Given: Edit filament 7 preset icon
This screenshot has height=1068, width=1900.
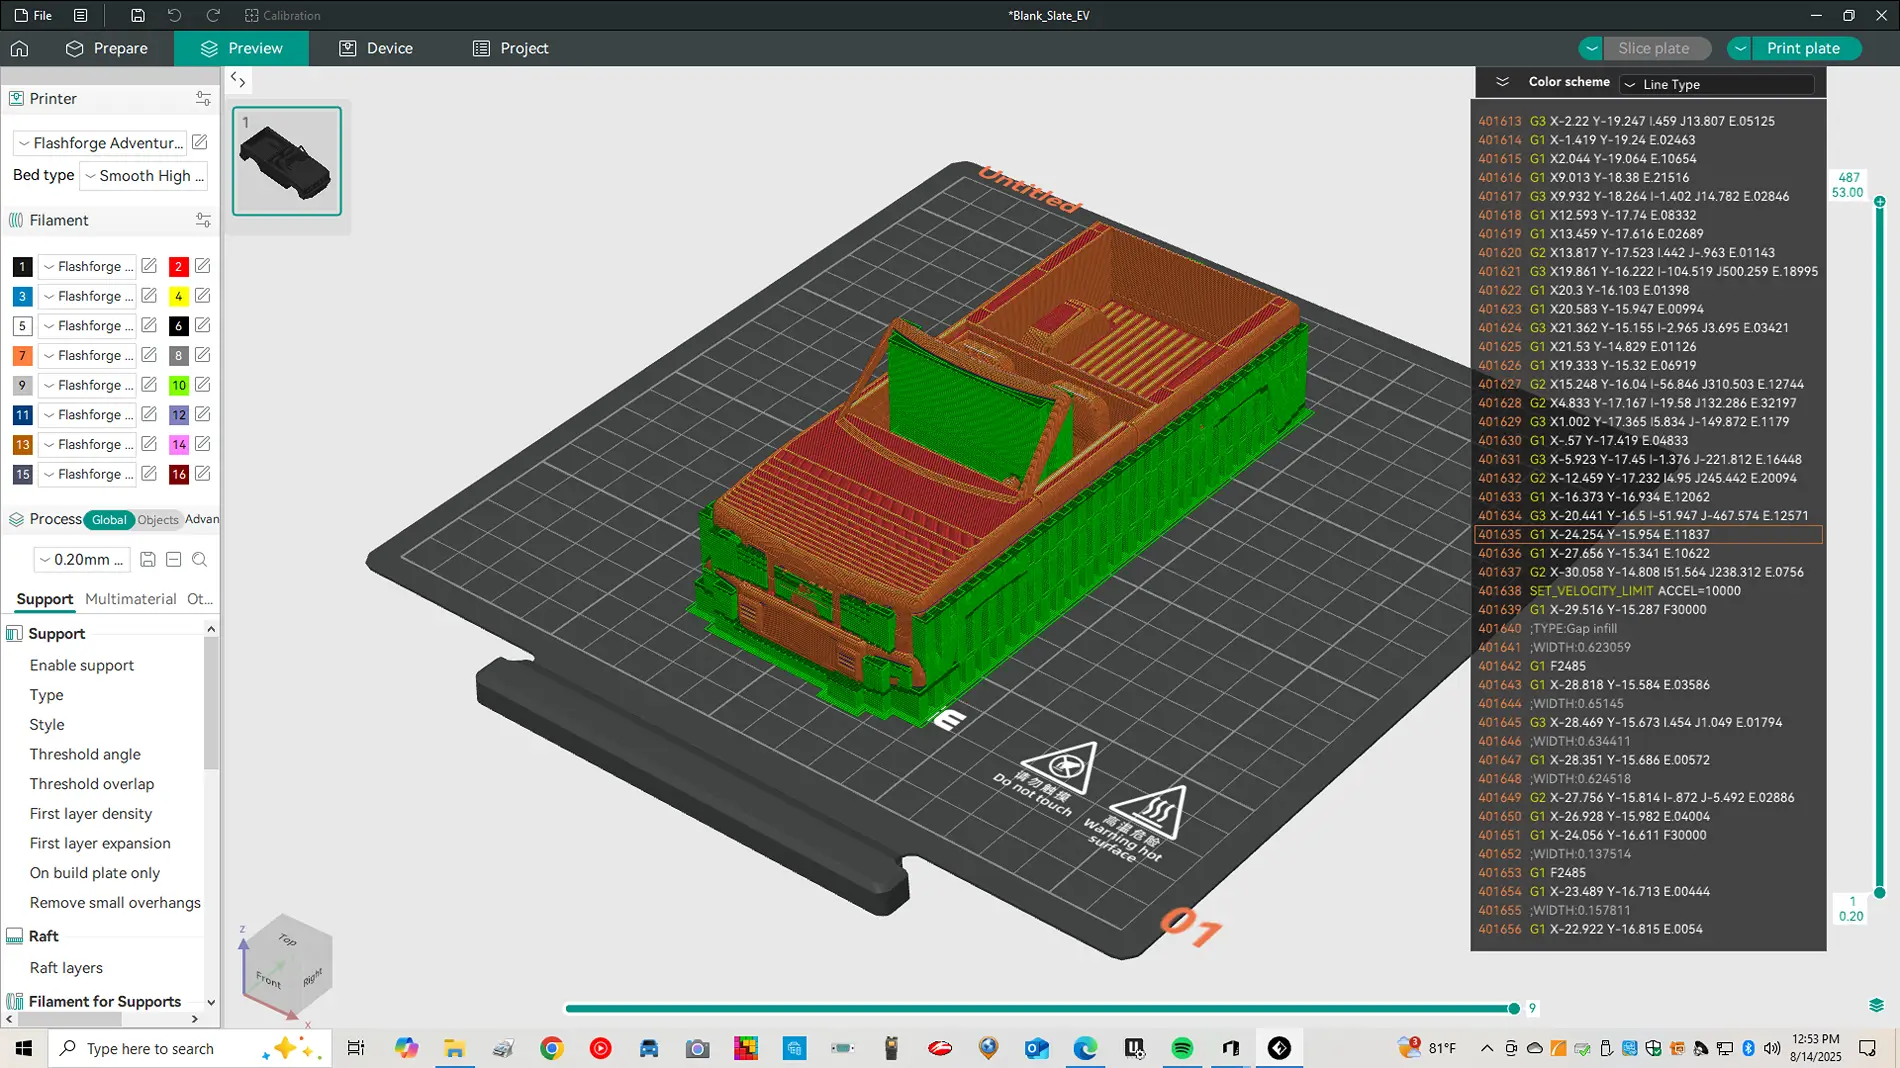Looking at the screenshot, I should (x=149, y=355).
